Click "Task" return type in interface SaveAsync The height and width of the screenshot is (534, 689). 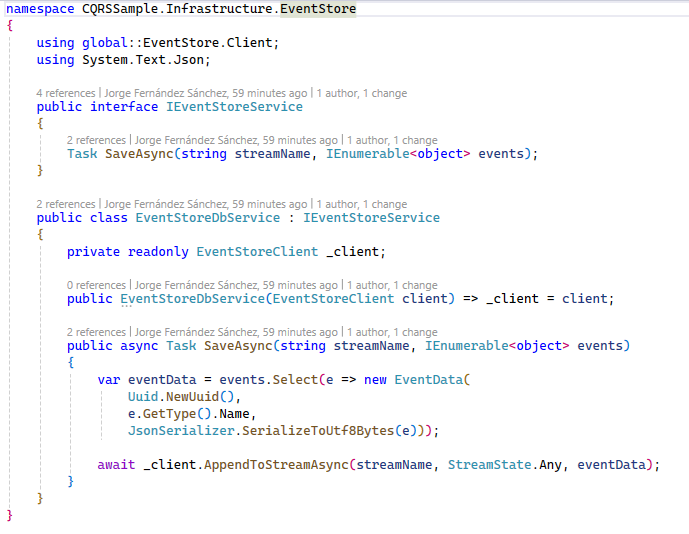[82, 154]
